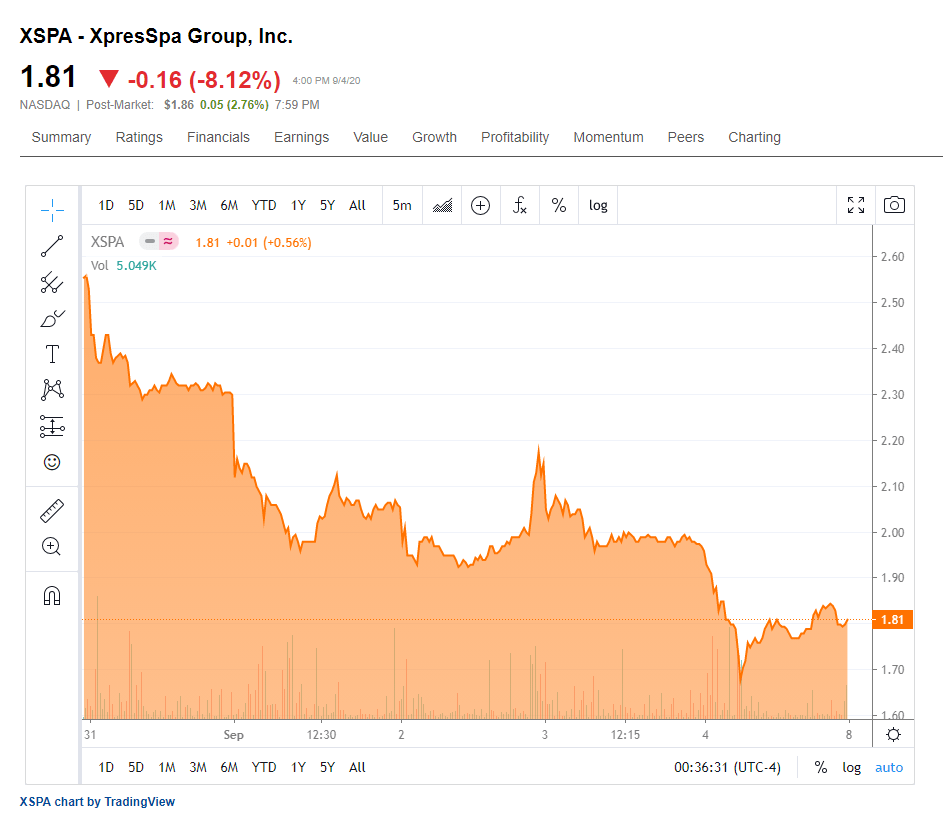Open the pattern drawing tool
This screenshot has height=818, width=943.
[52, 390]
